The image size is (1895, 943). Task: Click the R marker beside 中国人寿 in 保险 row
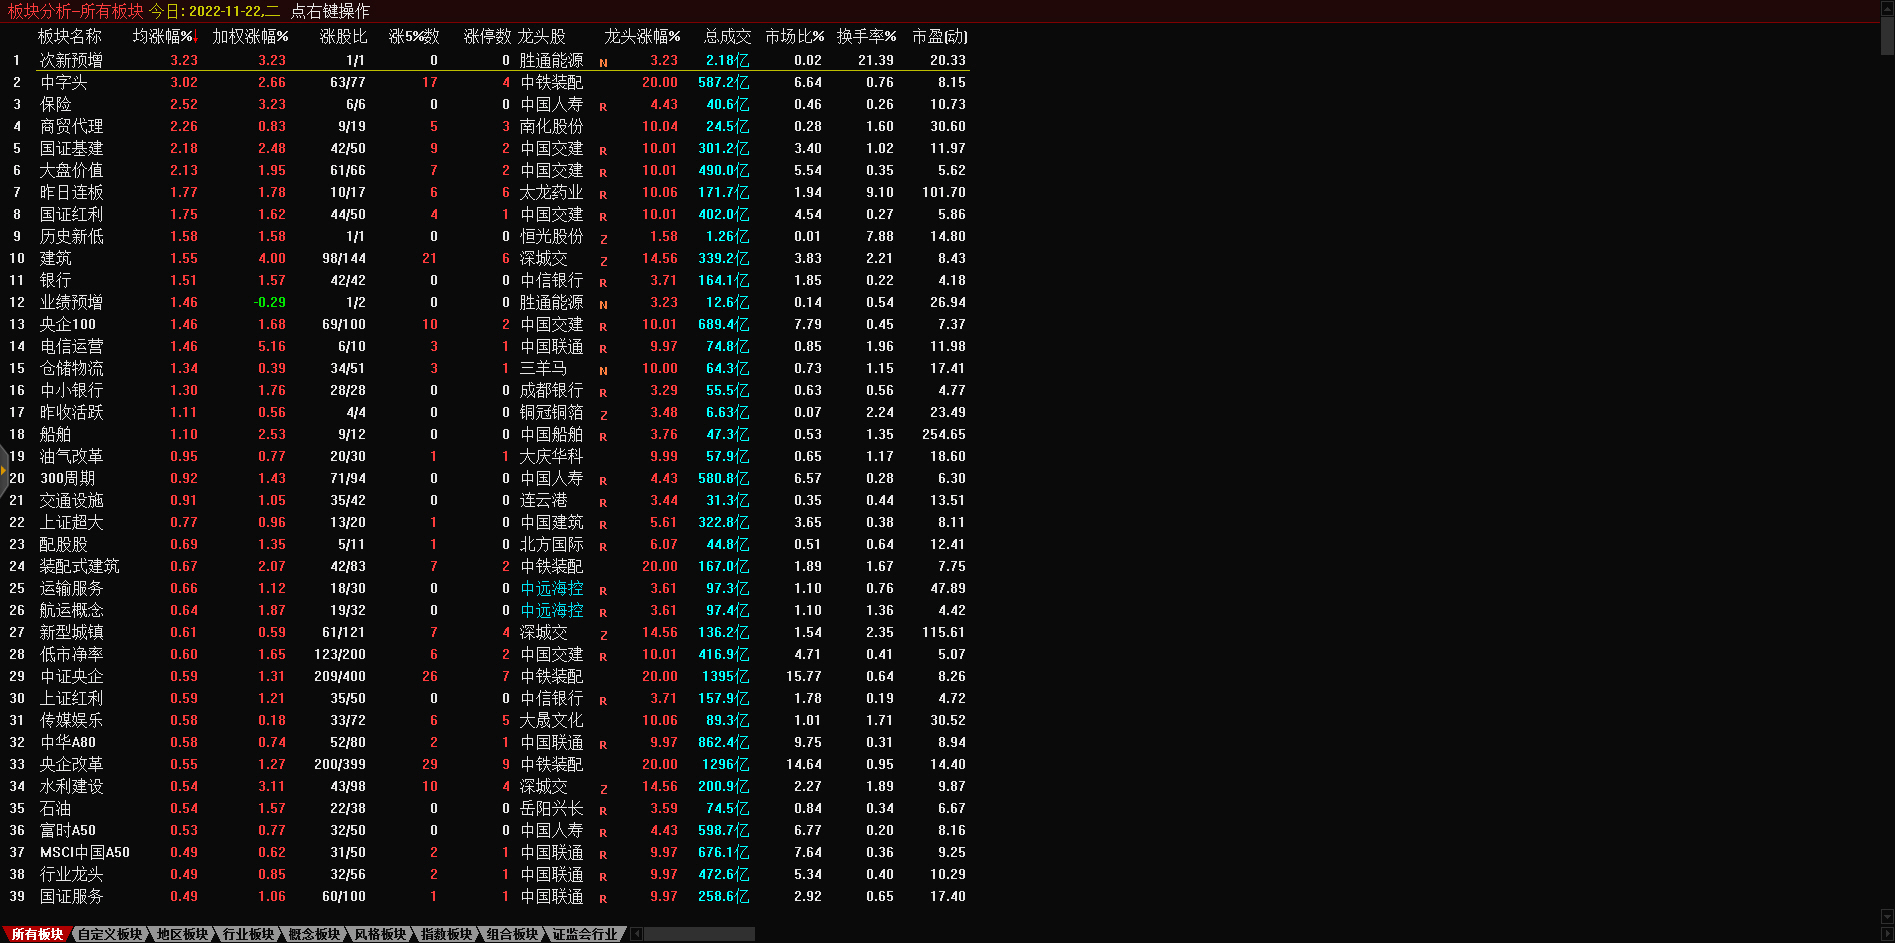click(x=603, y=107)
